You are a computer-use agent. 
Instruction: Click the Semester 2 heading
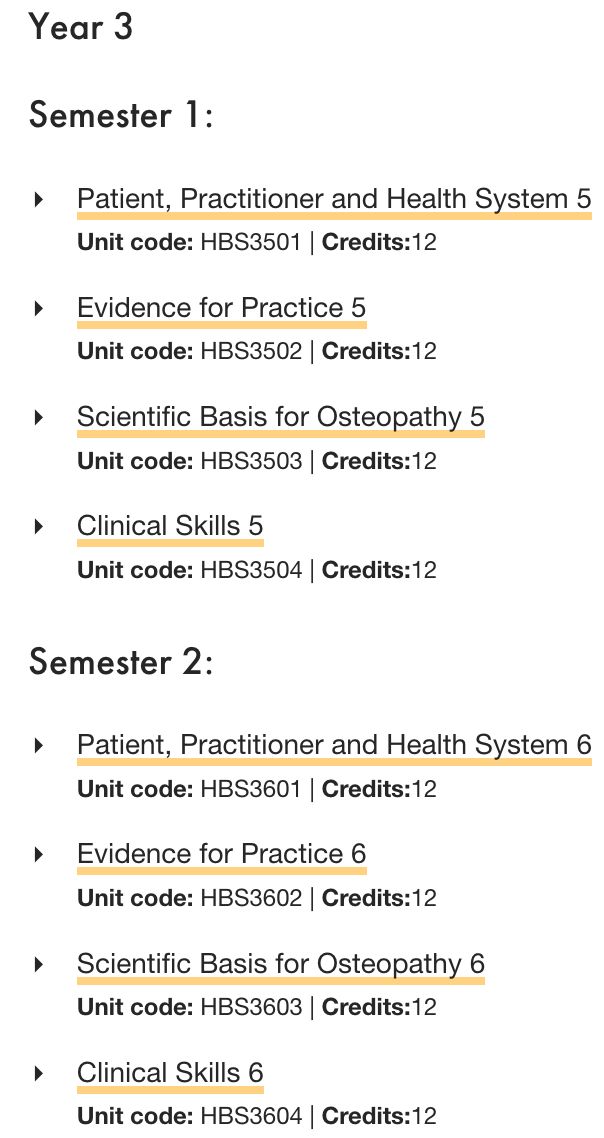pyautogui.click(x=121, y=662)
